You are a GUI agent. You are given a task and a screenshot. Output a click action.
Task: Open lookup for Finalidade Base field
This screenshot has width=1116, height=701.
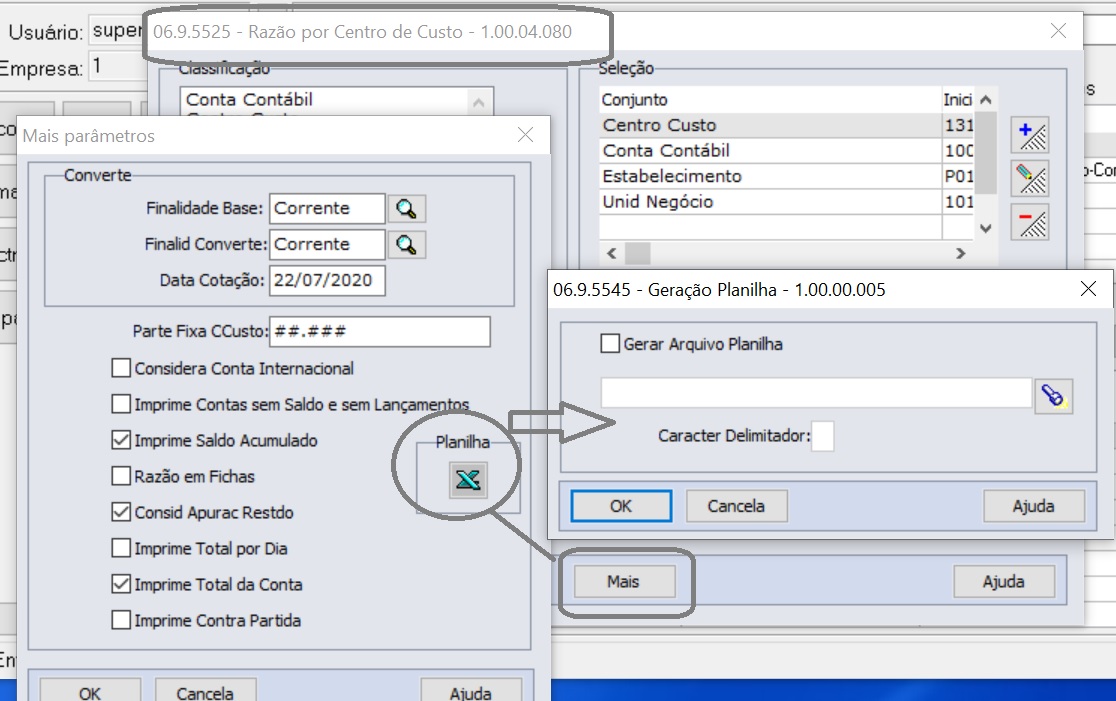tap(406, 209)
